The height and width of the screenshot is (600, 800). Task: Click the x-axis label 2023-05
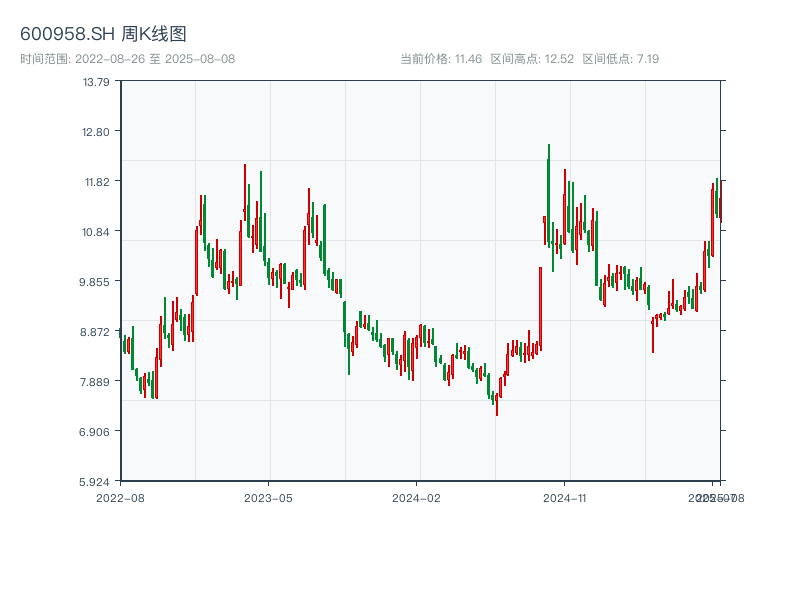(x=268, y=498)
